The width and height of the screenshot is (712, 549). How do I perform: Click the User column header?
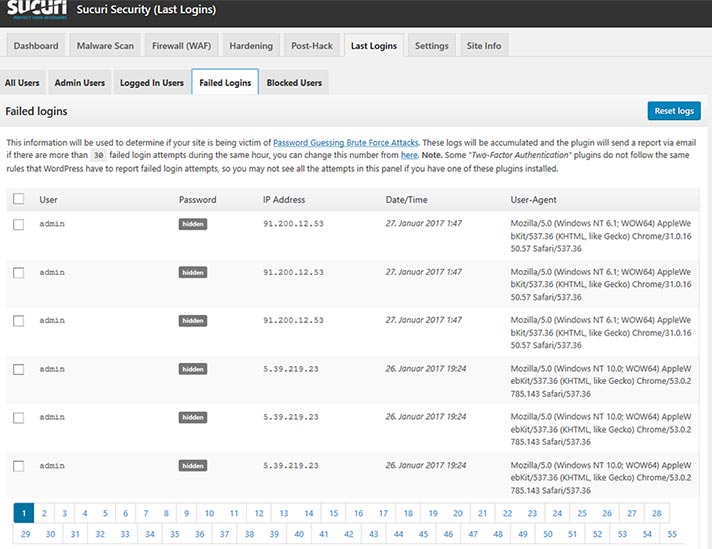(48, 200)
